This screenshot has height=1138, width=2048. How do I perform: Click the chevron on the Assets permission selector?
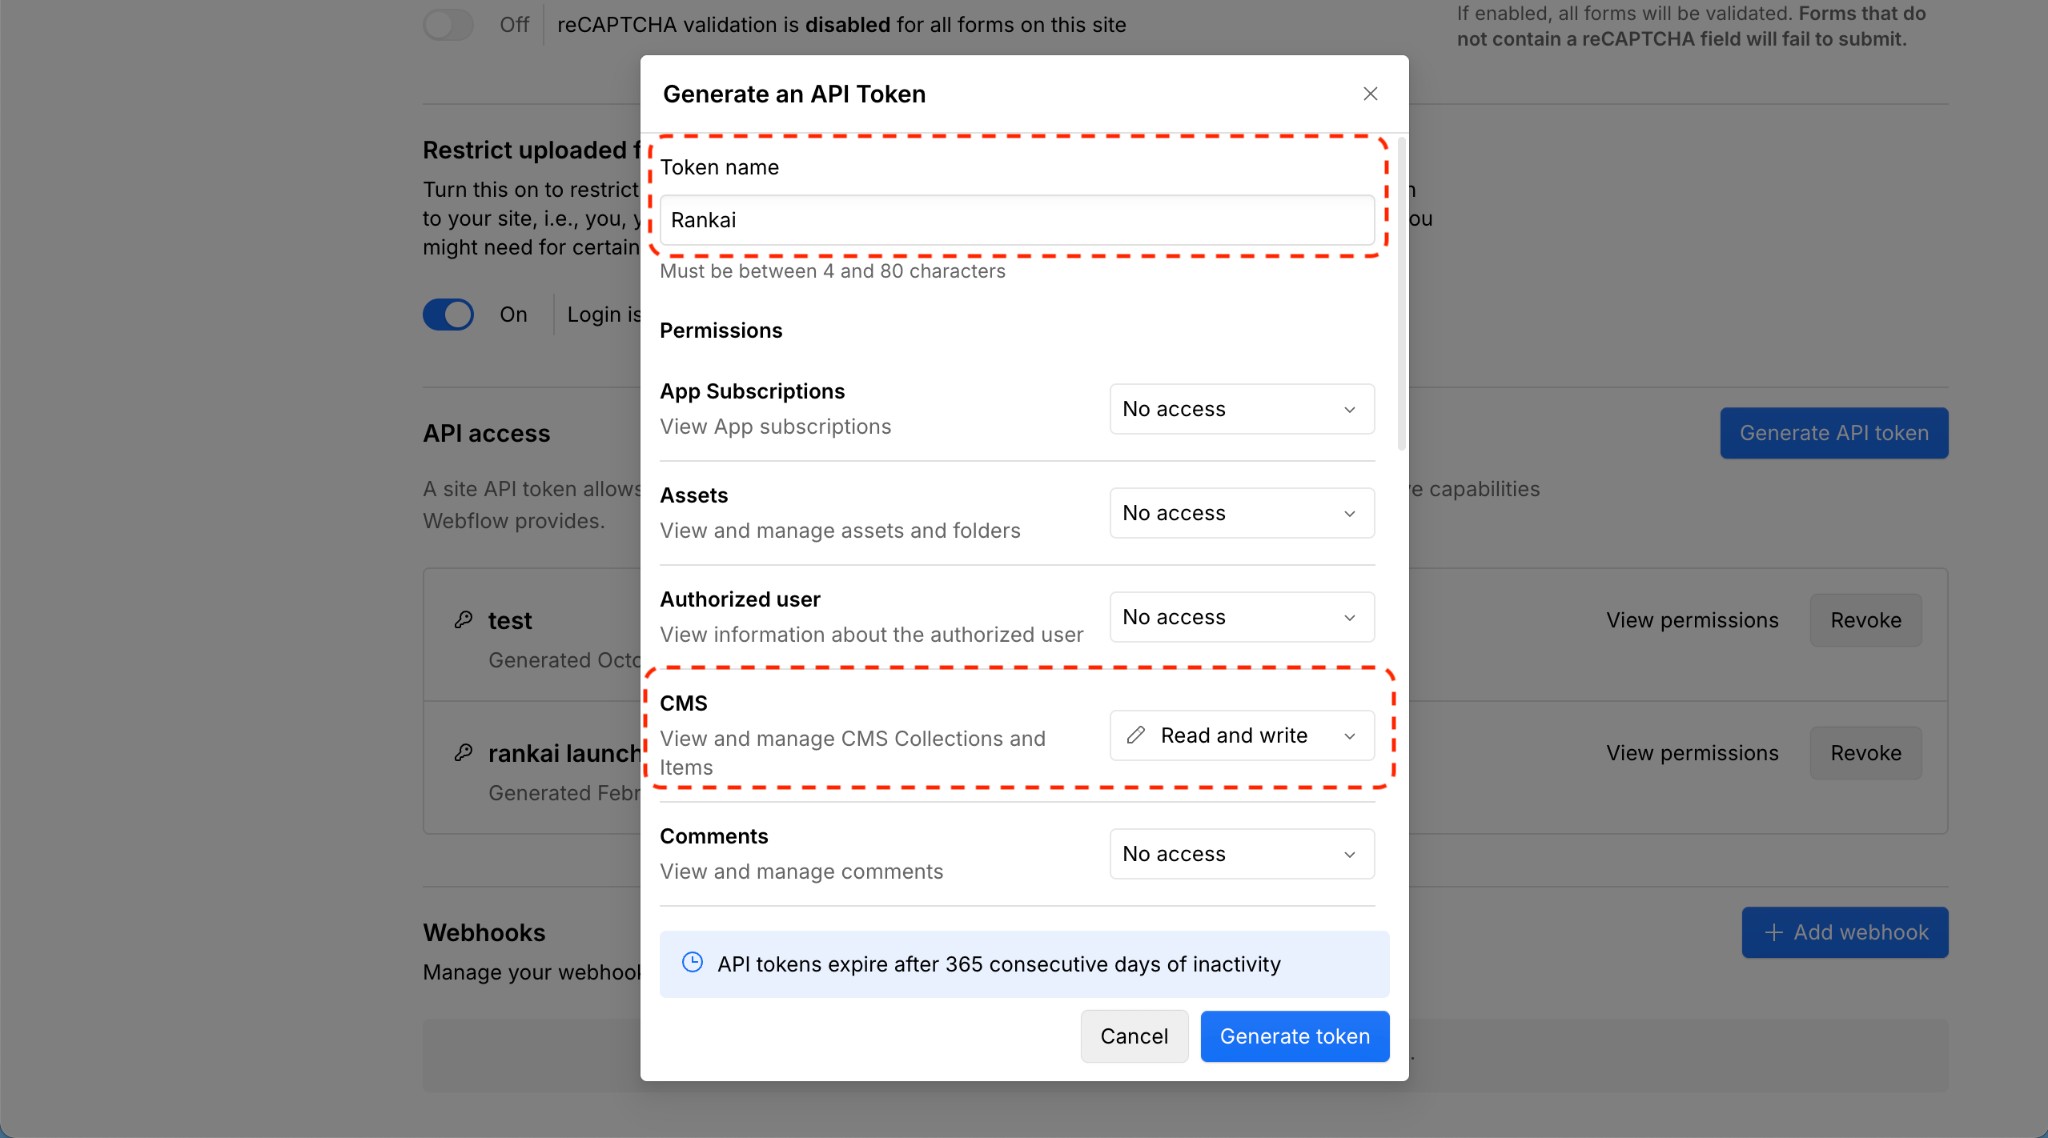click(1350, 512)
